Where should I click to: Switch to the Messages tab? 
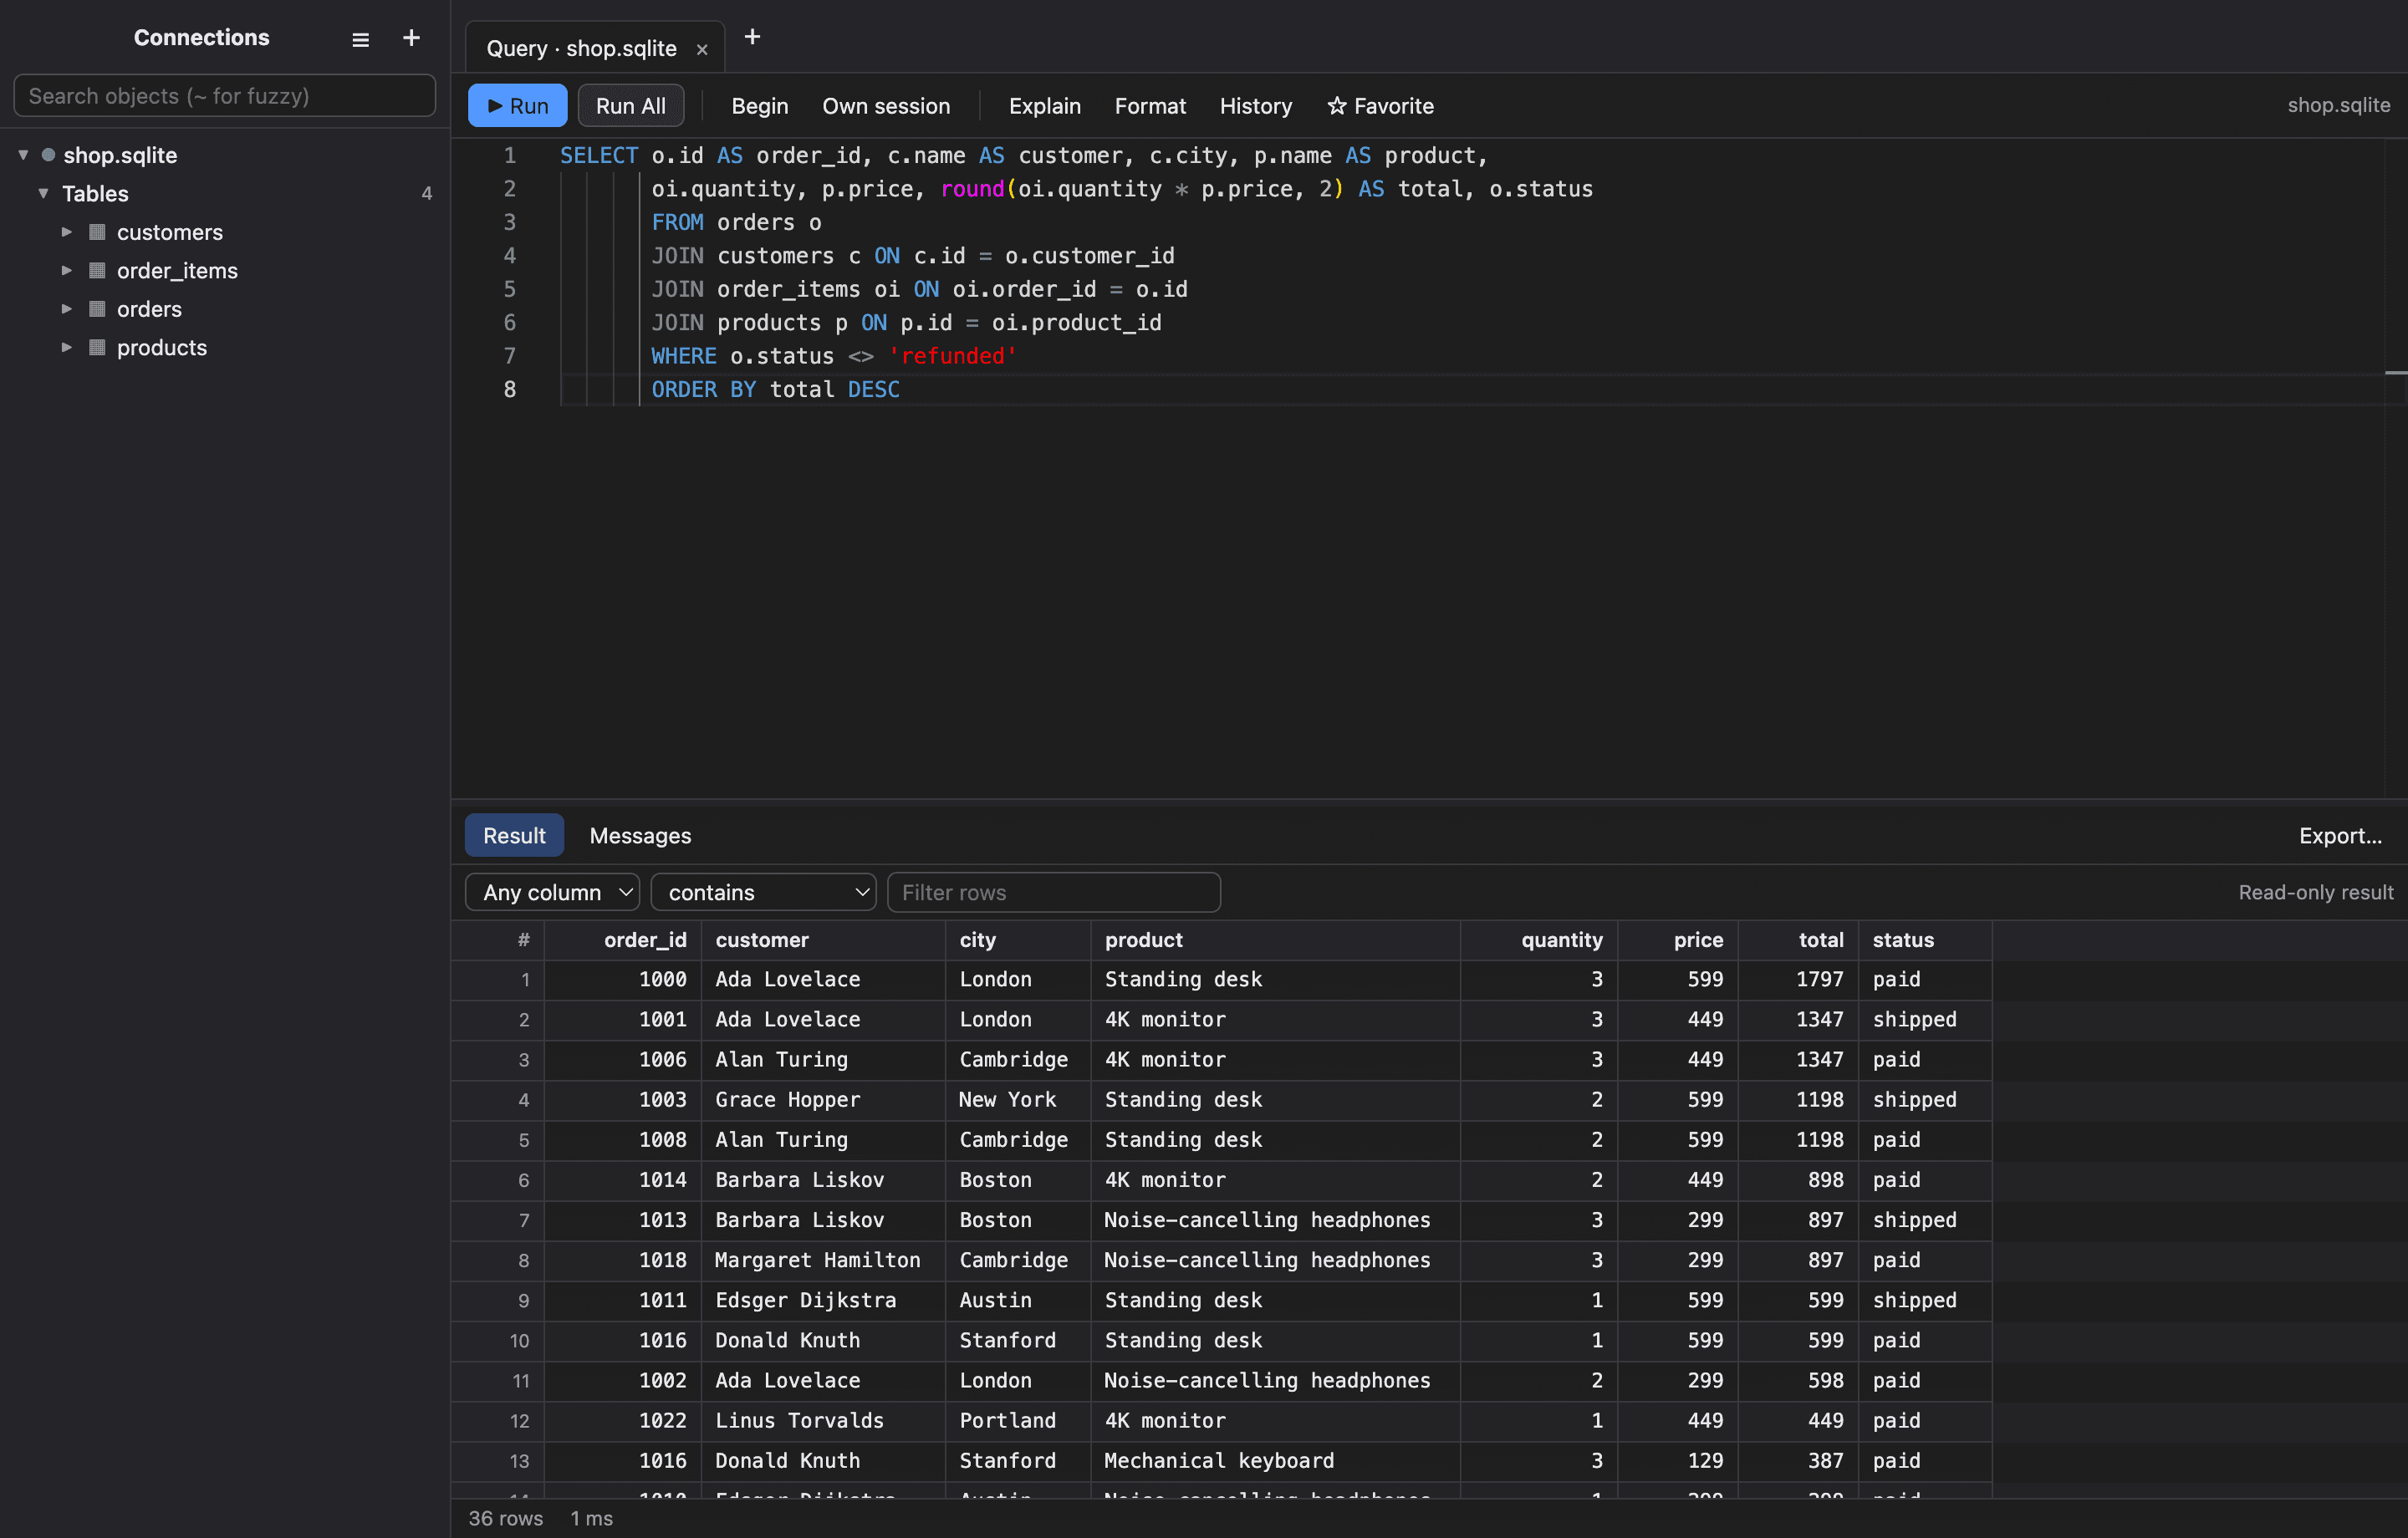pyautogui.click(x=640, y=835)
